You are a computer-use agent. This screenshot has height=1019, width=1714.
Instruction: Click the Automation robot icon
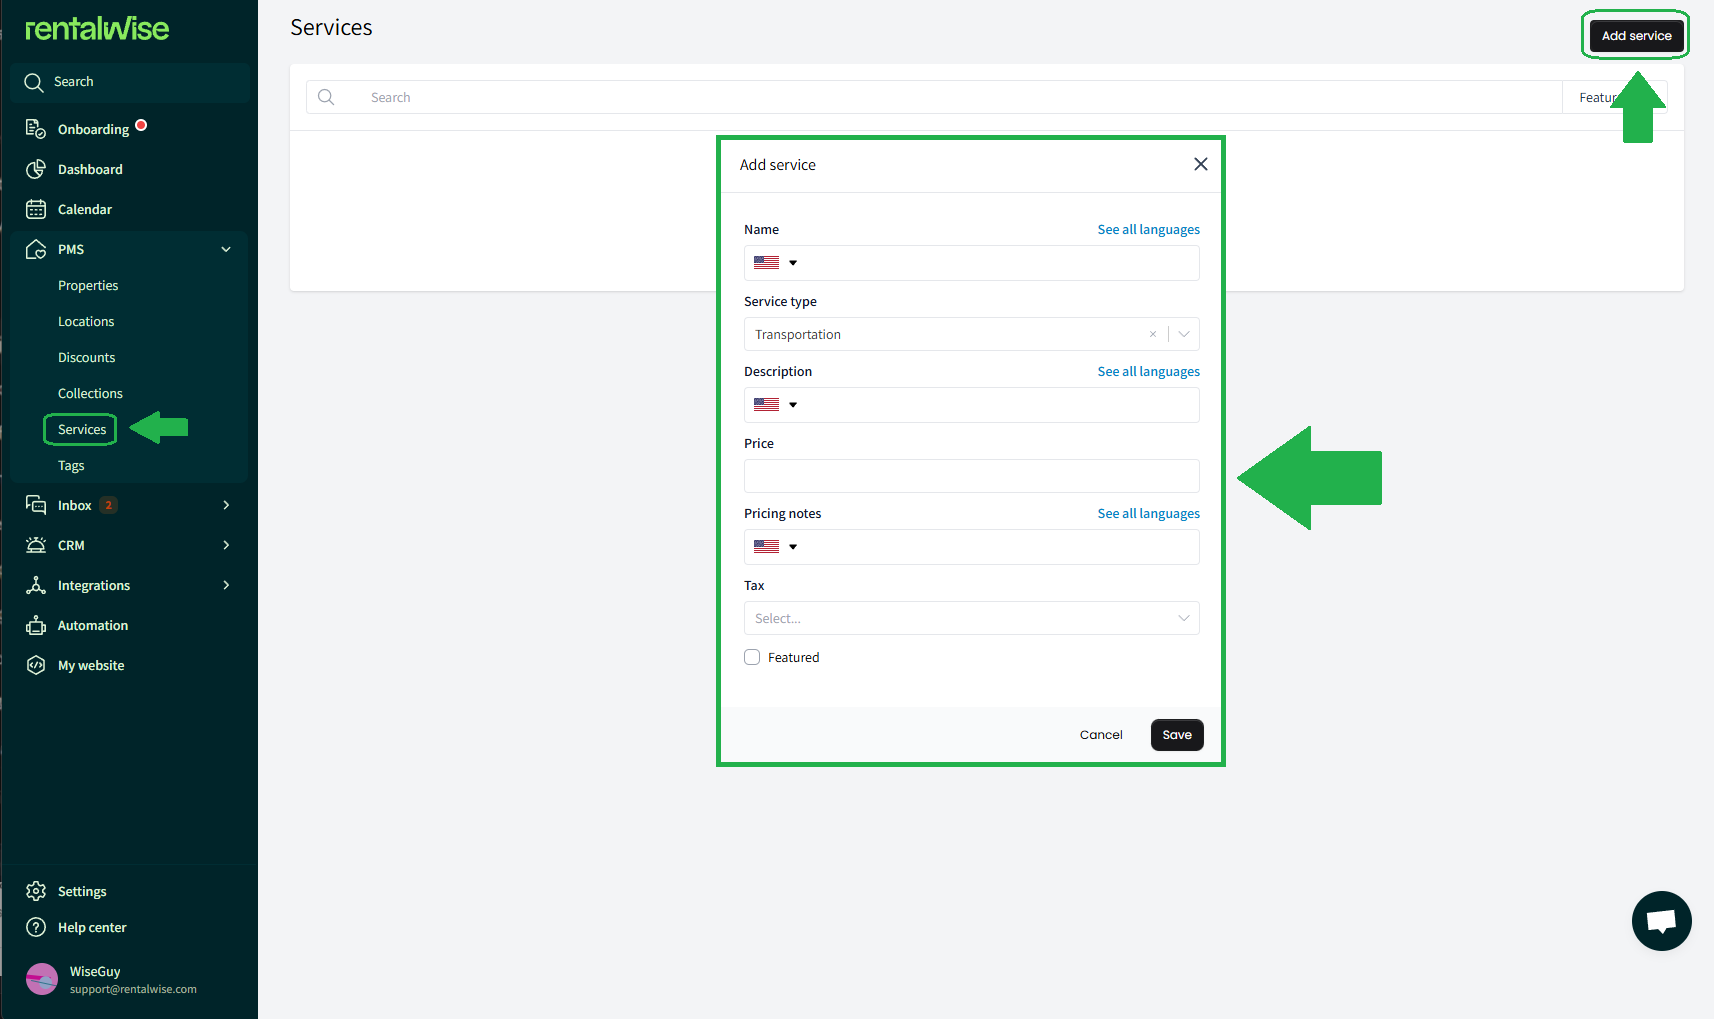[x=36, y=625]
